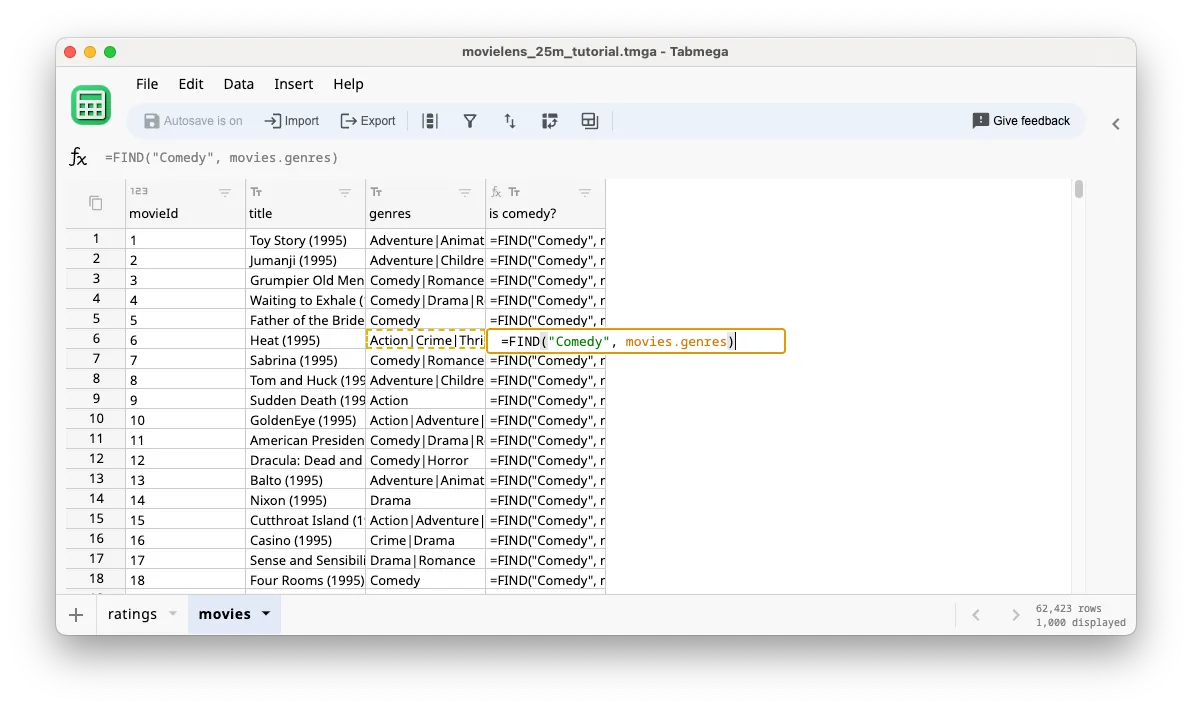This screenshot has width=1192, height=709.
Task: Collapse the right side panel chevron
Action: tap(1115, 123)
